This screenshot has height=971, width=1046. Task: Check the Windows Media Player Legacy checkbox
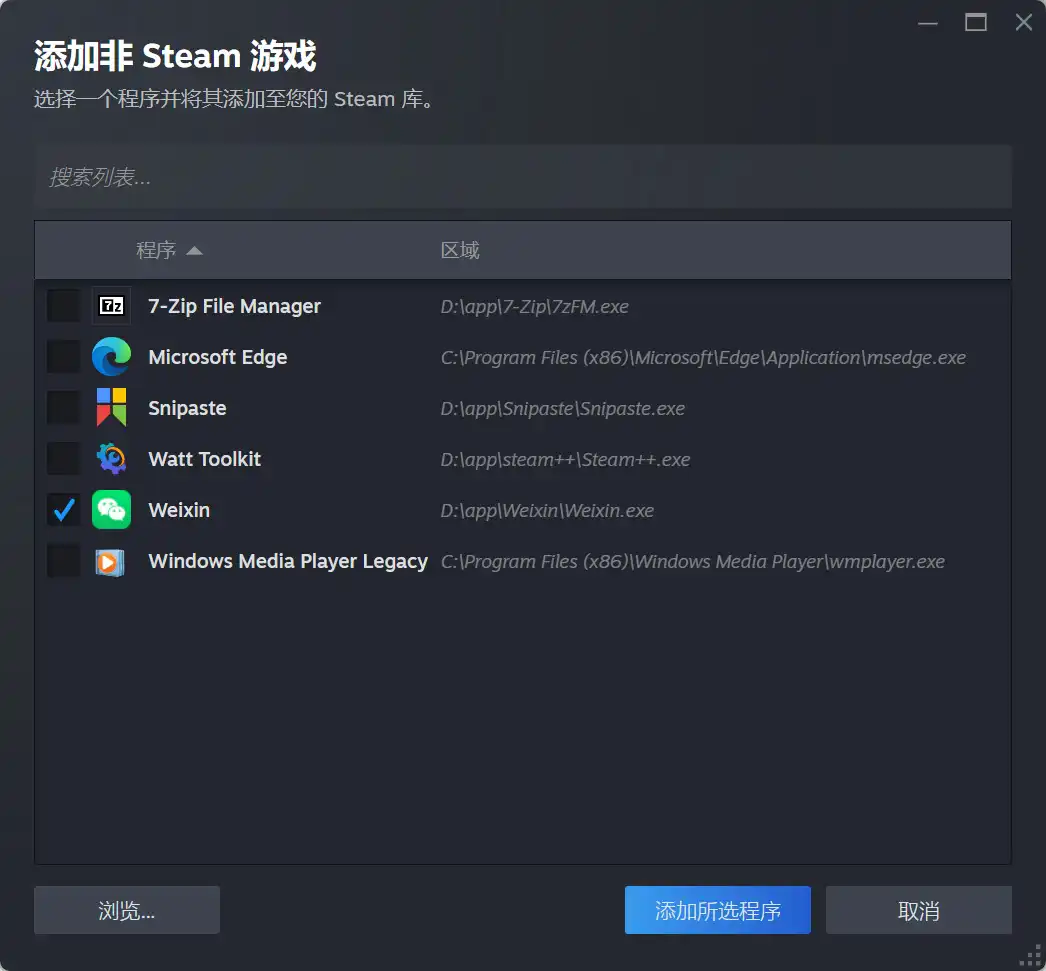point(63,561)
